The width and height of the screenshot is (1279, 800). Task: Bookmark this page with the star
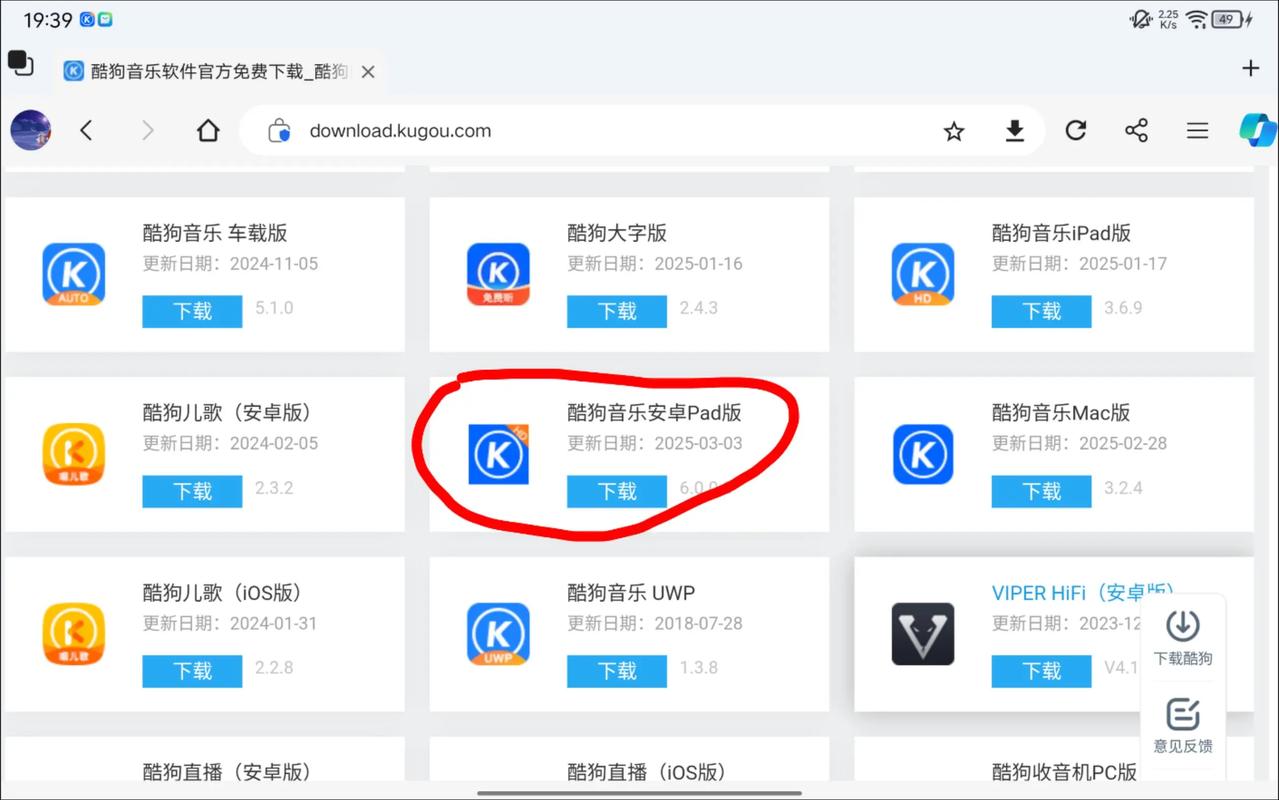953,130
